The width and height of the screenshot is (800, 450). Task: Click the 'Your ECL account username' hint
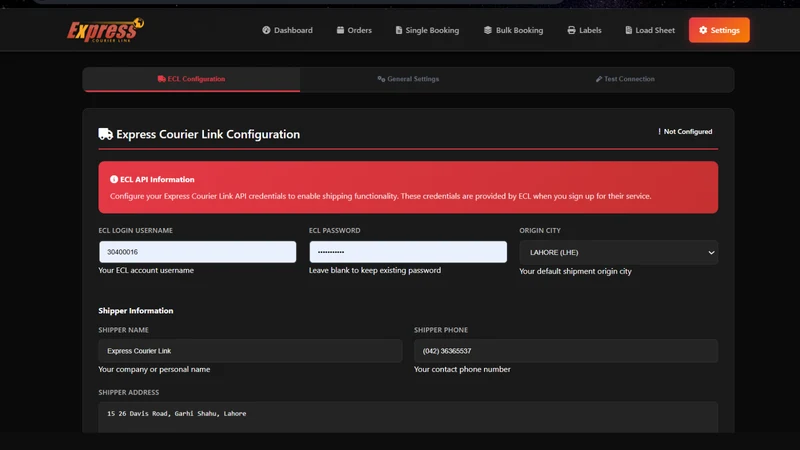(146, 270)
